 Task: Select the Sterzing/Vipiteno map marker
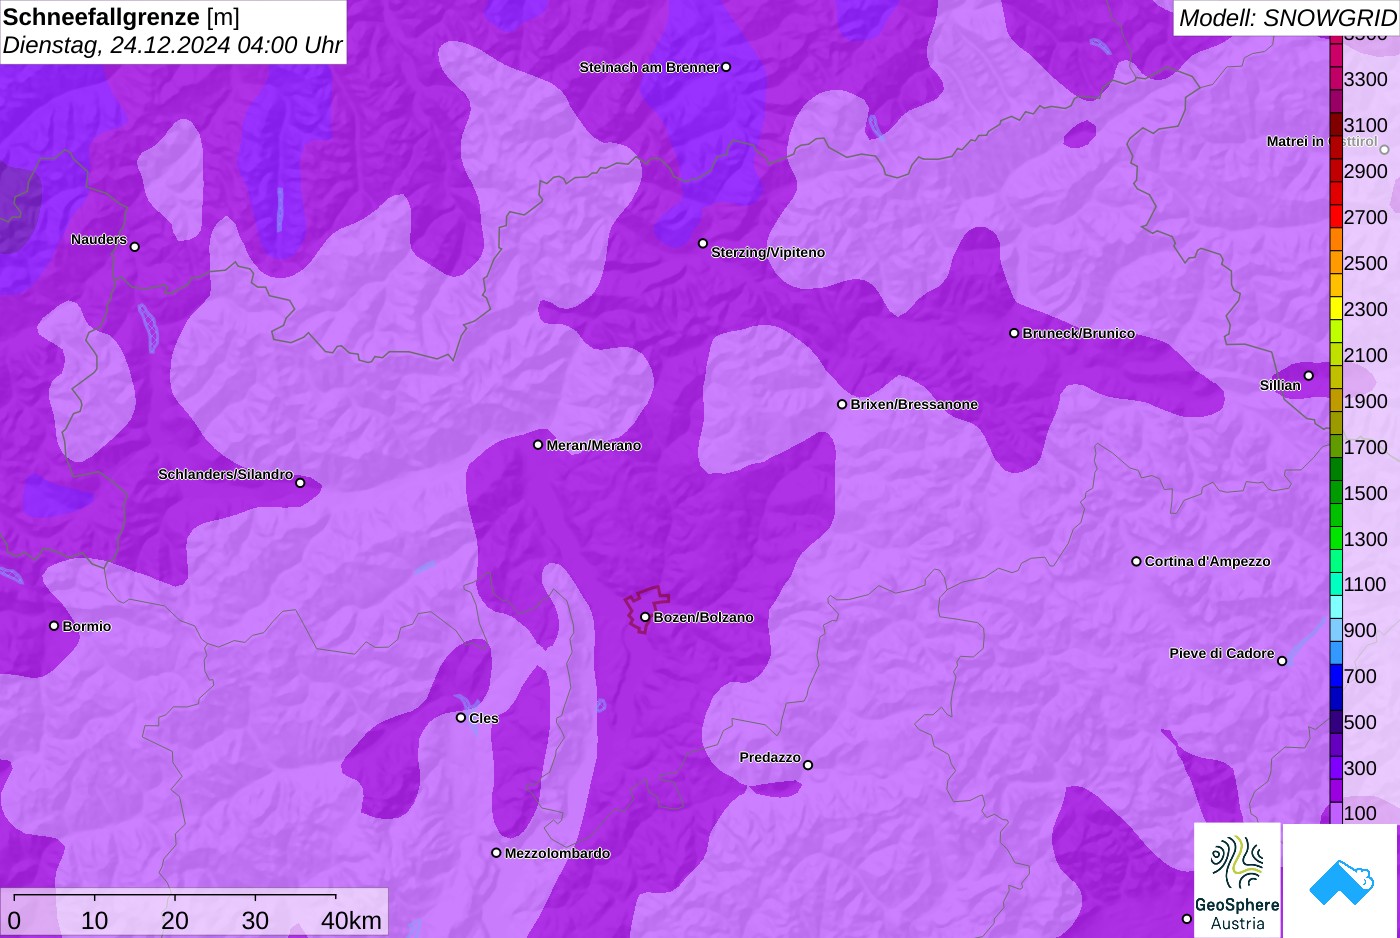(x=703, y=243)
